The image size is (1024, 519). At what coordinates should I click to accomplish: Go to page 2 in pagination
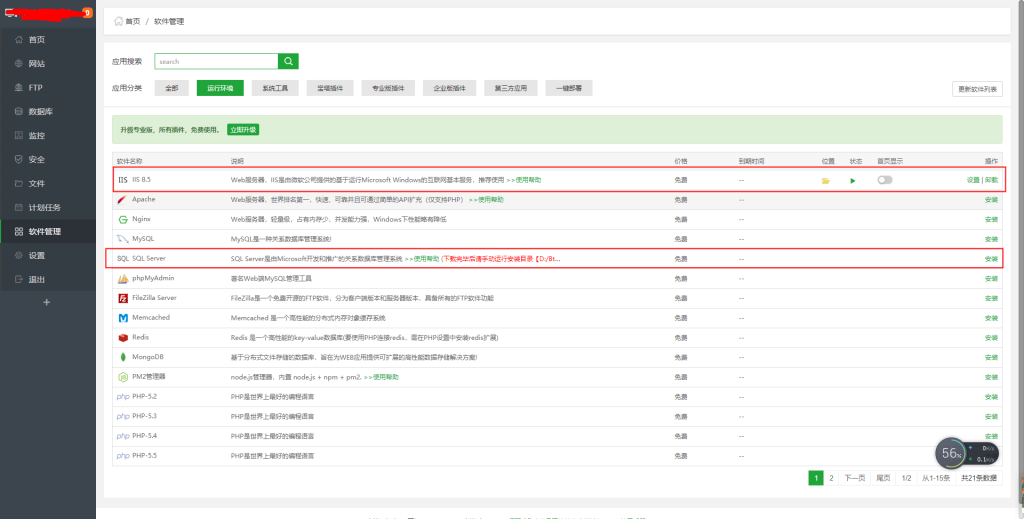coord(831,478)
